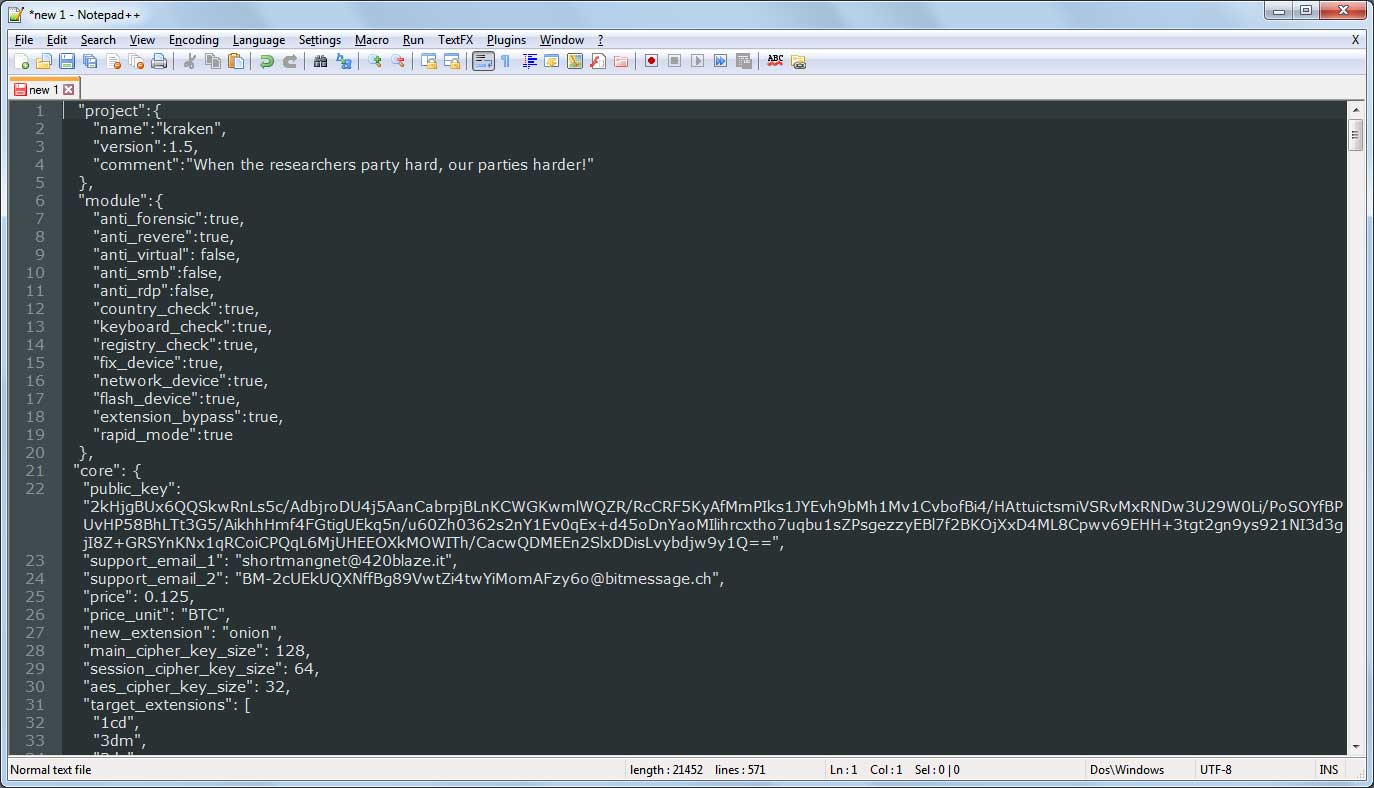Screen dimensions: 1374x788
Task: Click the last toolbar icon after ABC
Action: (x=798, y=61)
